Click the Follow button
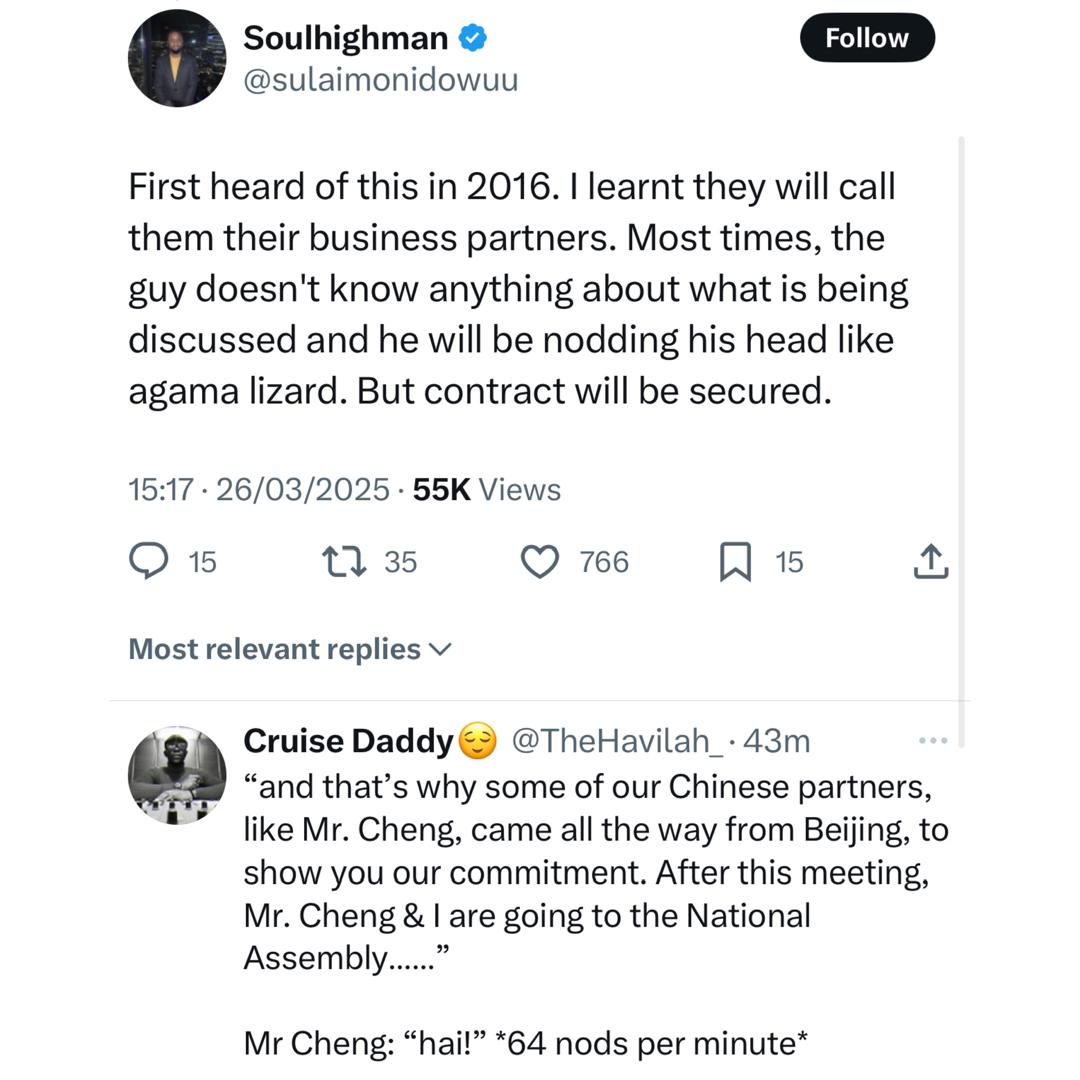Screen dimensions: 1080x1080 (x=867, y=39)
